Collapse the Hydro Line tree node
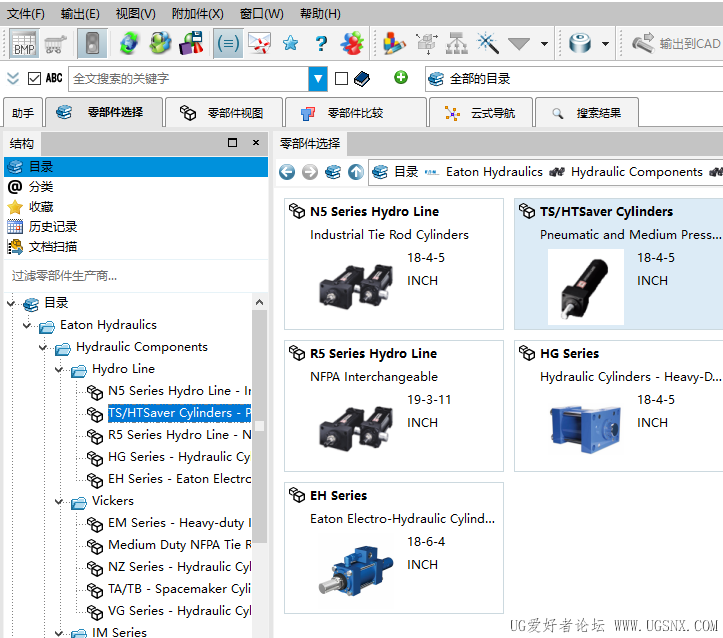 tap(60, 369)
